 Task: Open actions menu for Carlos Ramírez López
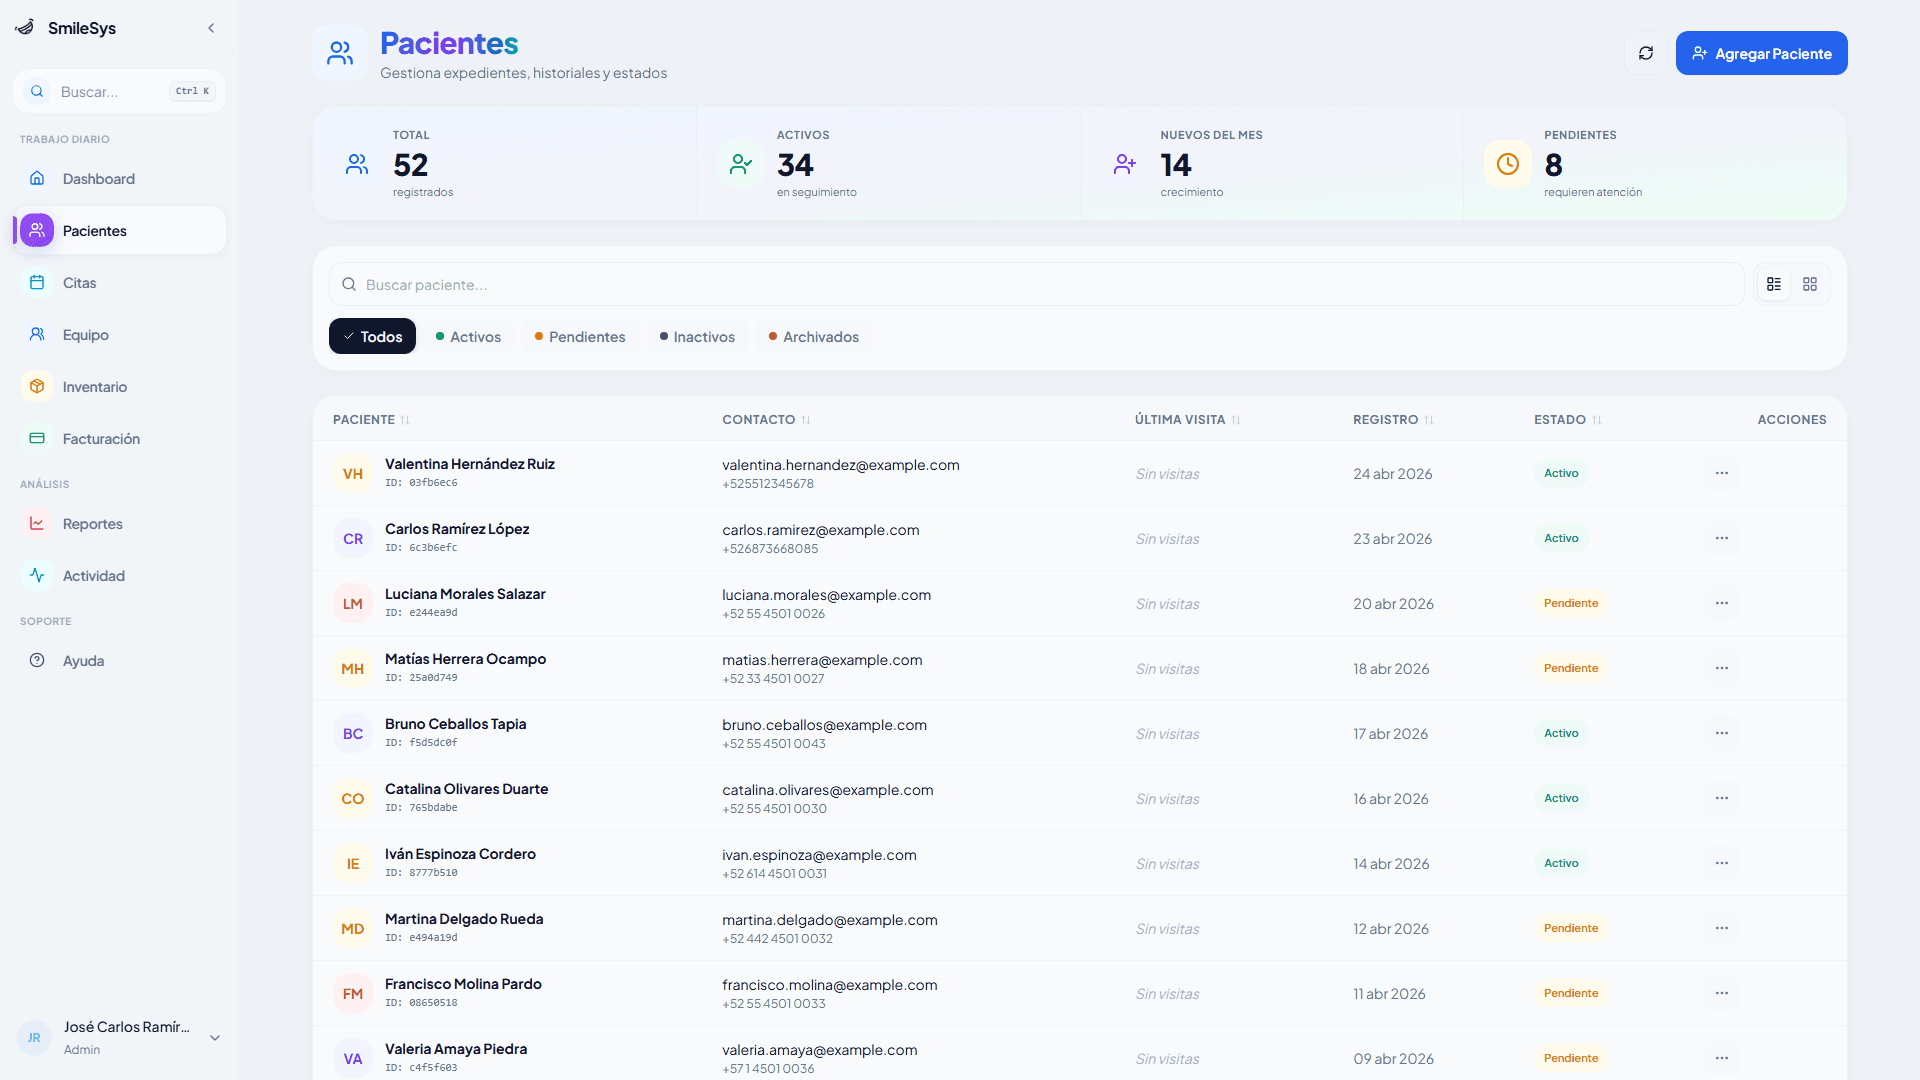point(1722,538)
